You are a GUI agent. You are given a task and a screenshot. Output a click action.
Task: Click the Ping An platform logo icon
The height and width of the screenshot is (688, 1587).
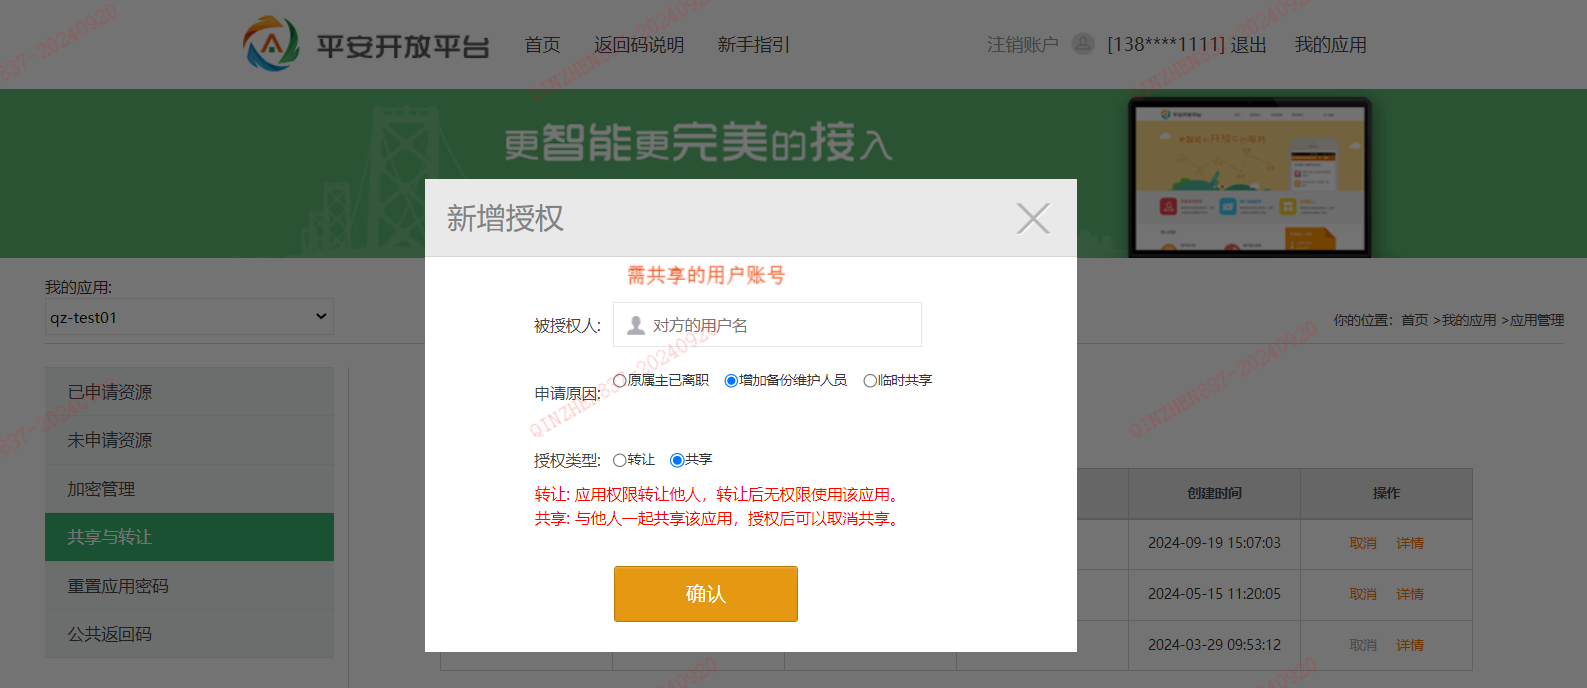tap(271, 44)
